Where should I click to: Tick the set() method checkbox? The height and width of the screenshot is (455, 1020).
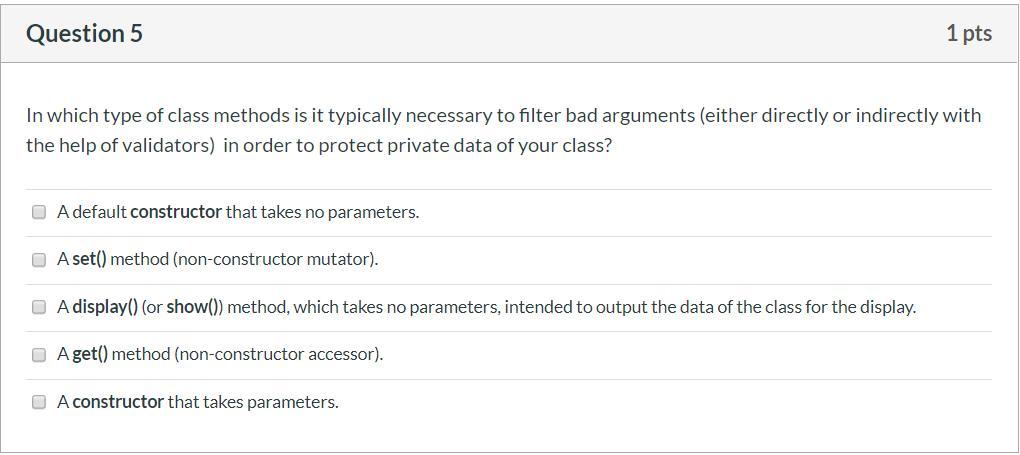[39, 260]
